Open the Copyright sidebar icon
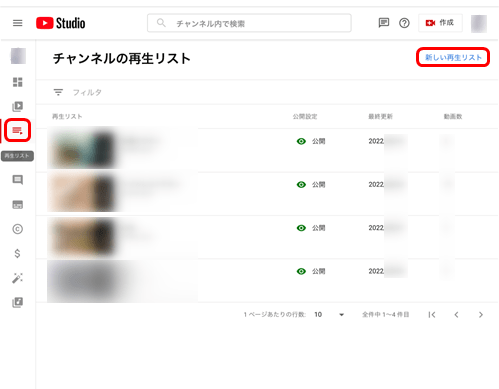 coord(18,229)
